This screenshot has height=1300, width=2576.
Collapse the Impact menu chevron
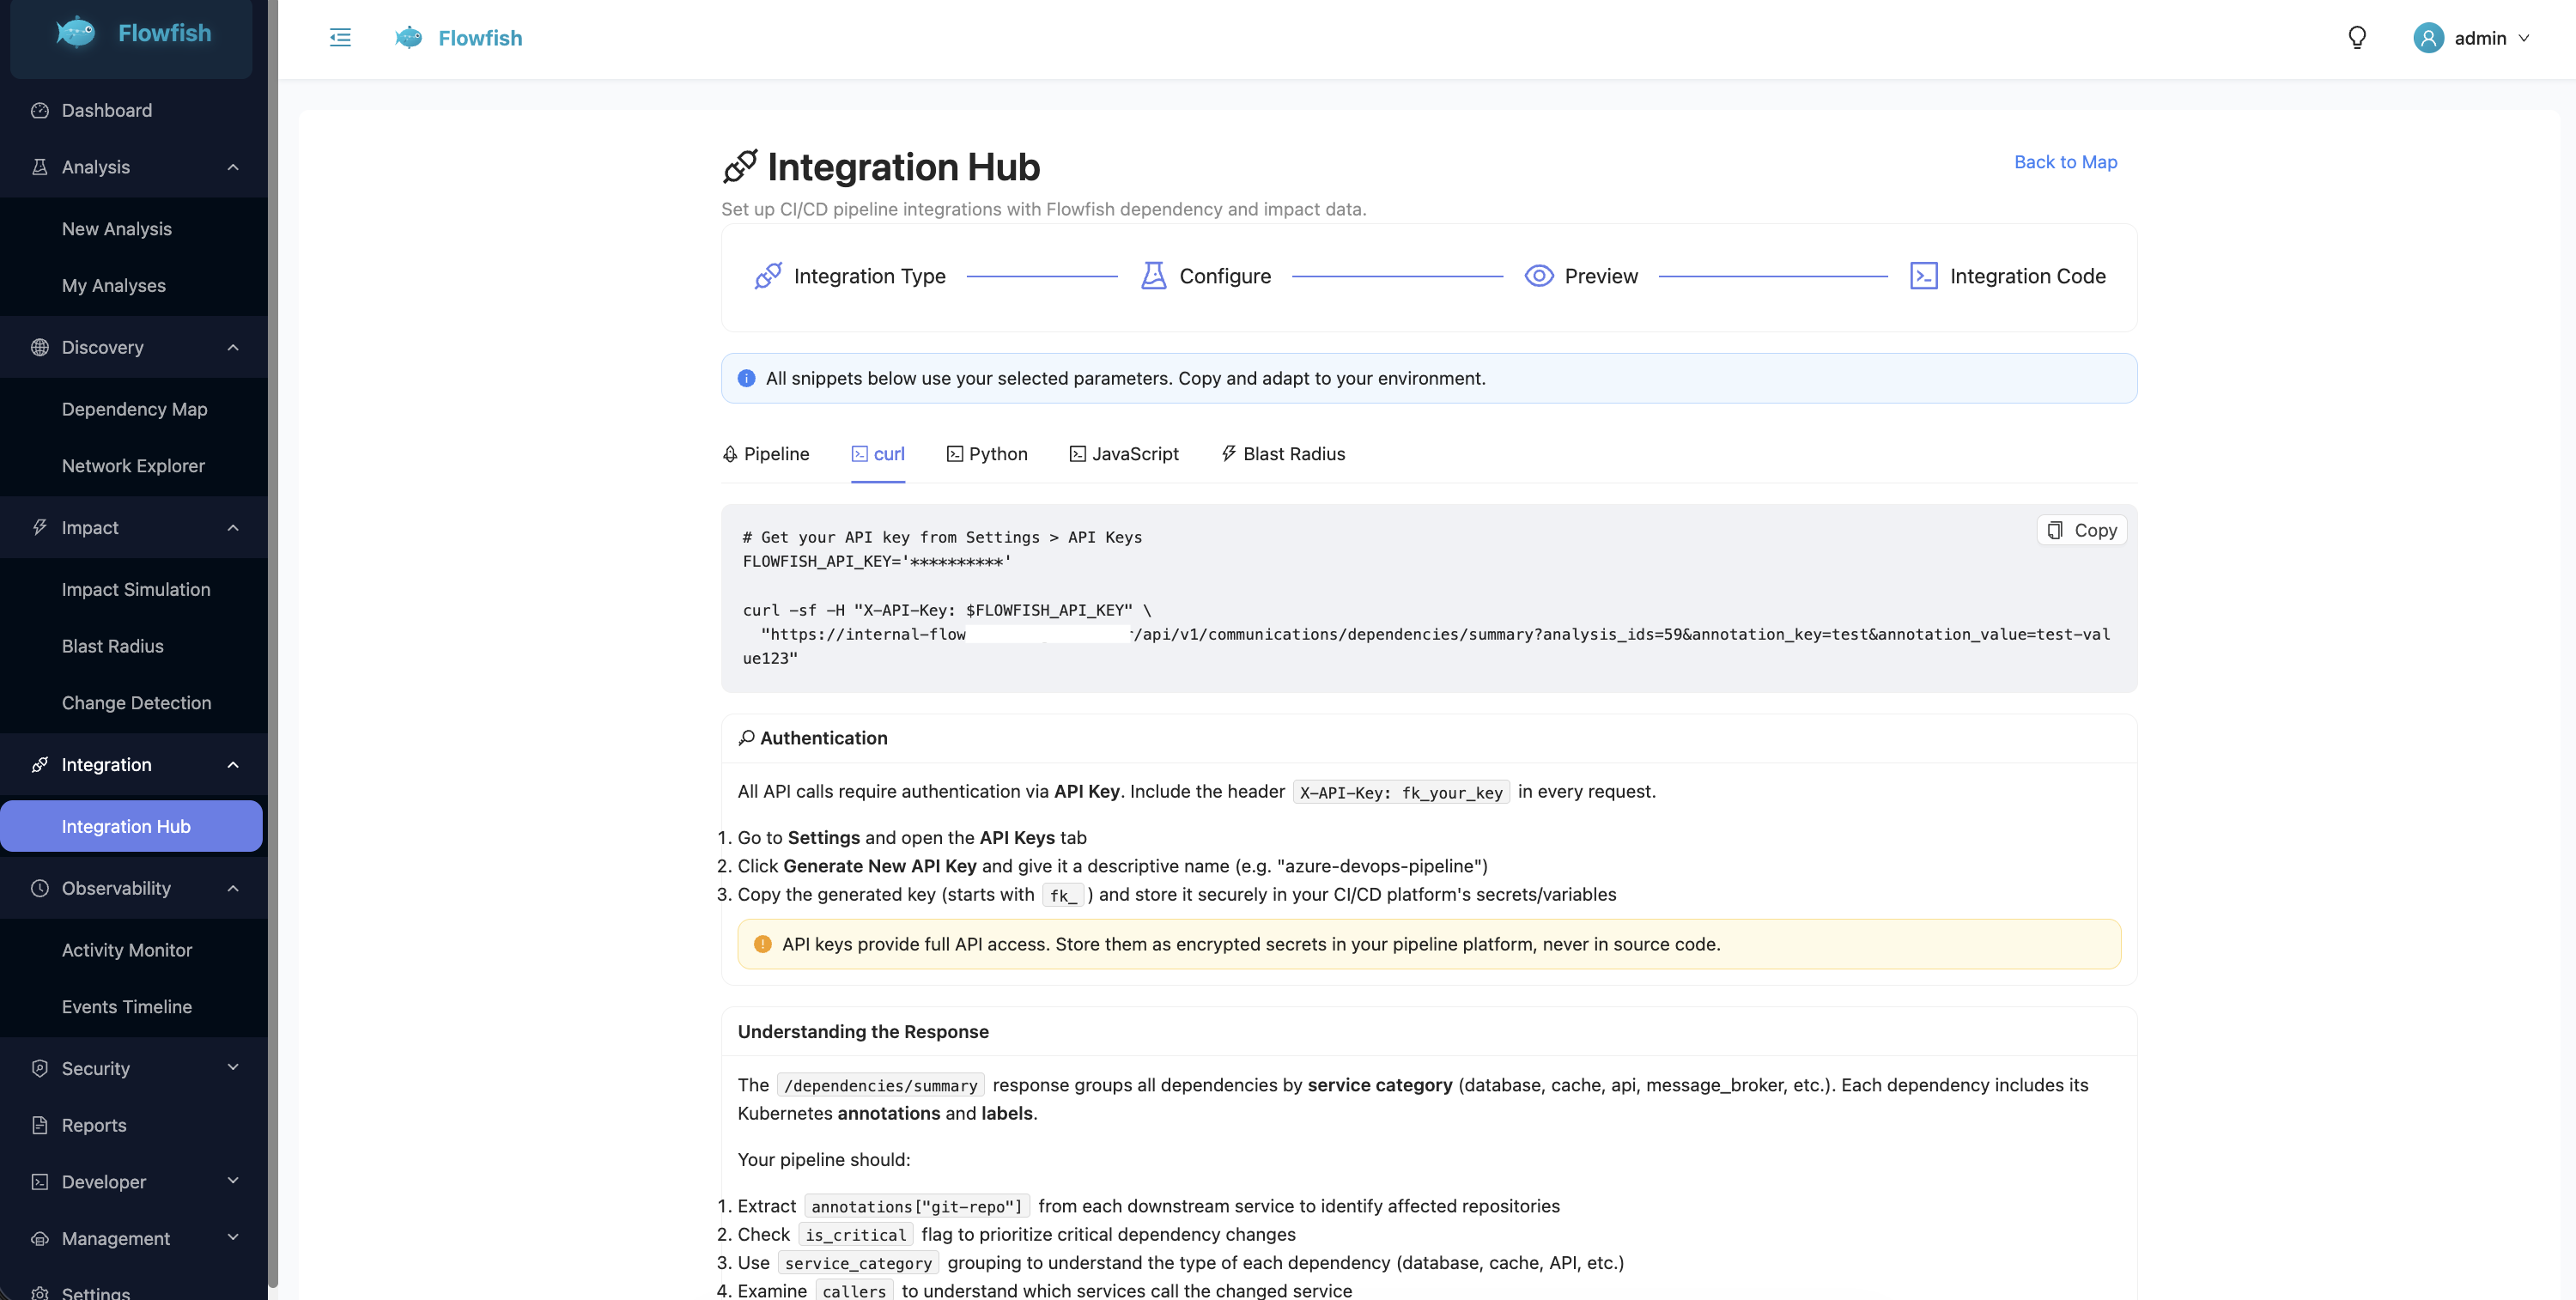233,527
